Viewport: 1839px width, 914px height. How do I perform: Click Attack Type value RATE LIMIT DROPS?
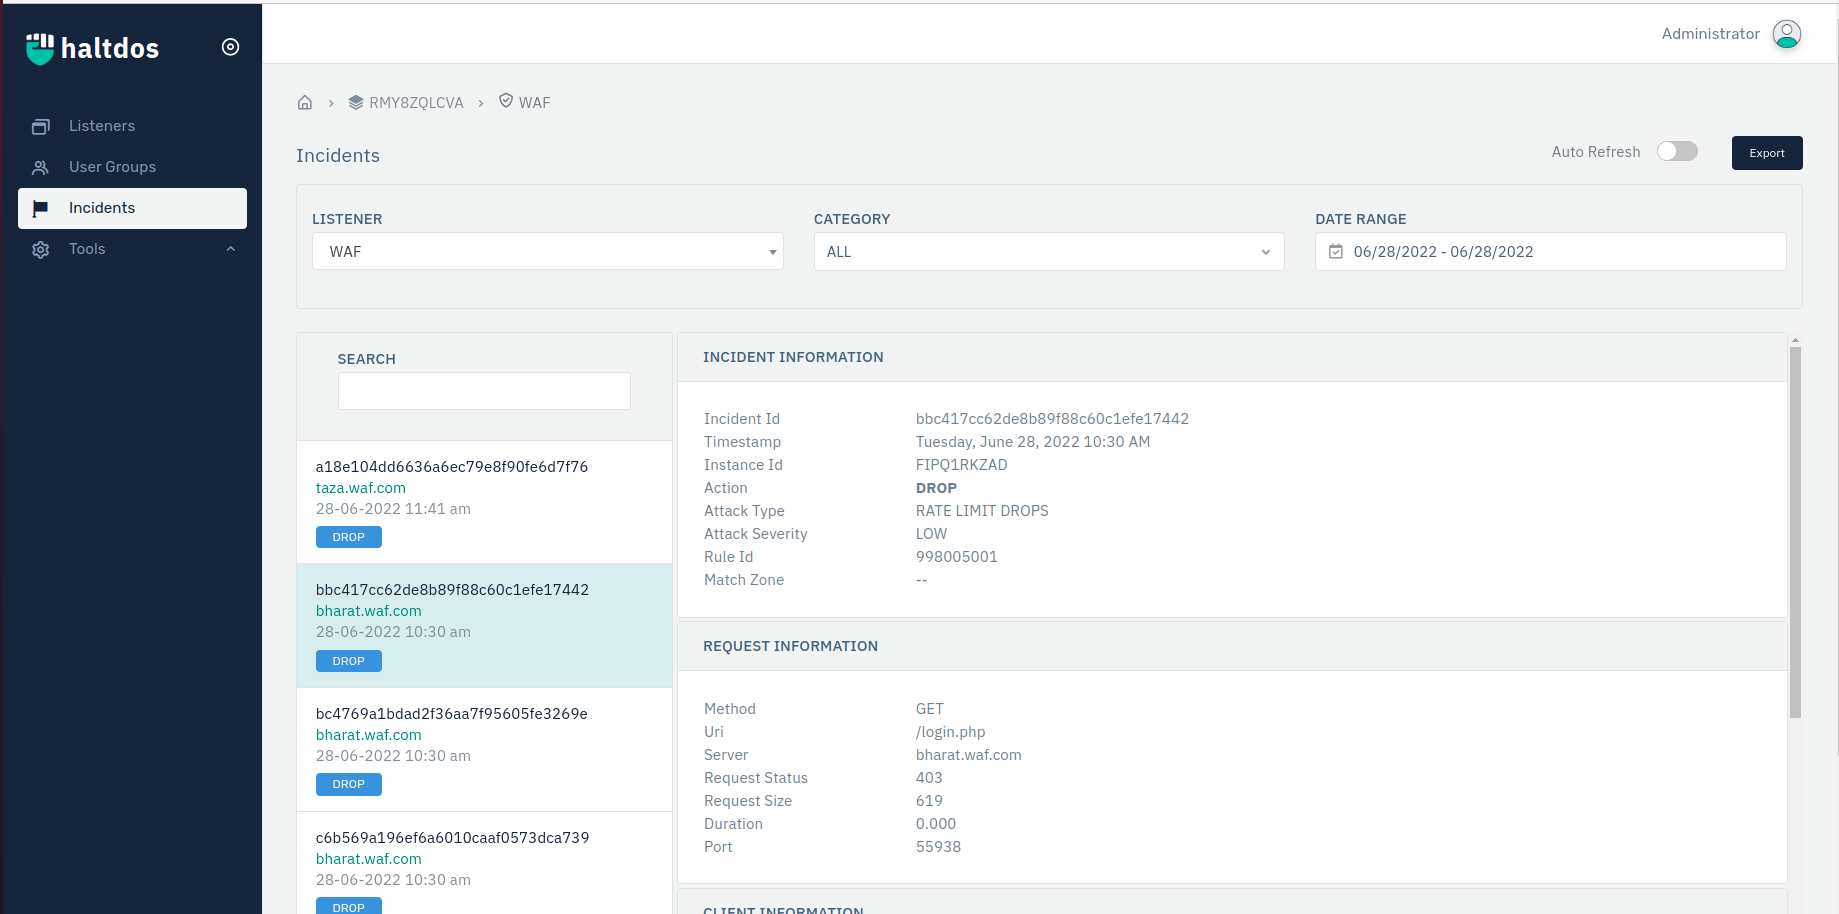click(x=982, y=511)
